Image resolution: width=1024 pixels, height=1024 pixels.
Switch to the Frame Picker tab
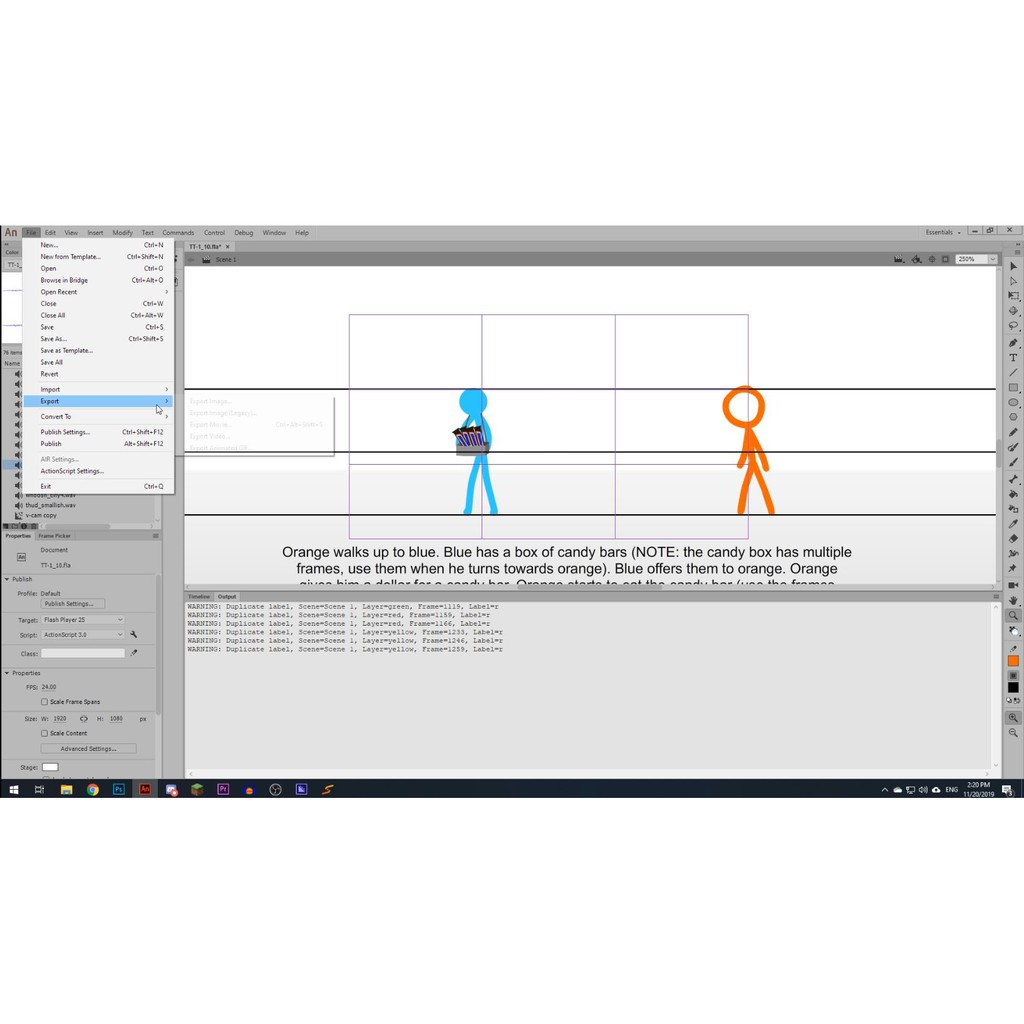click(x=54, y=536)
